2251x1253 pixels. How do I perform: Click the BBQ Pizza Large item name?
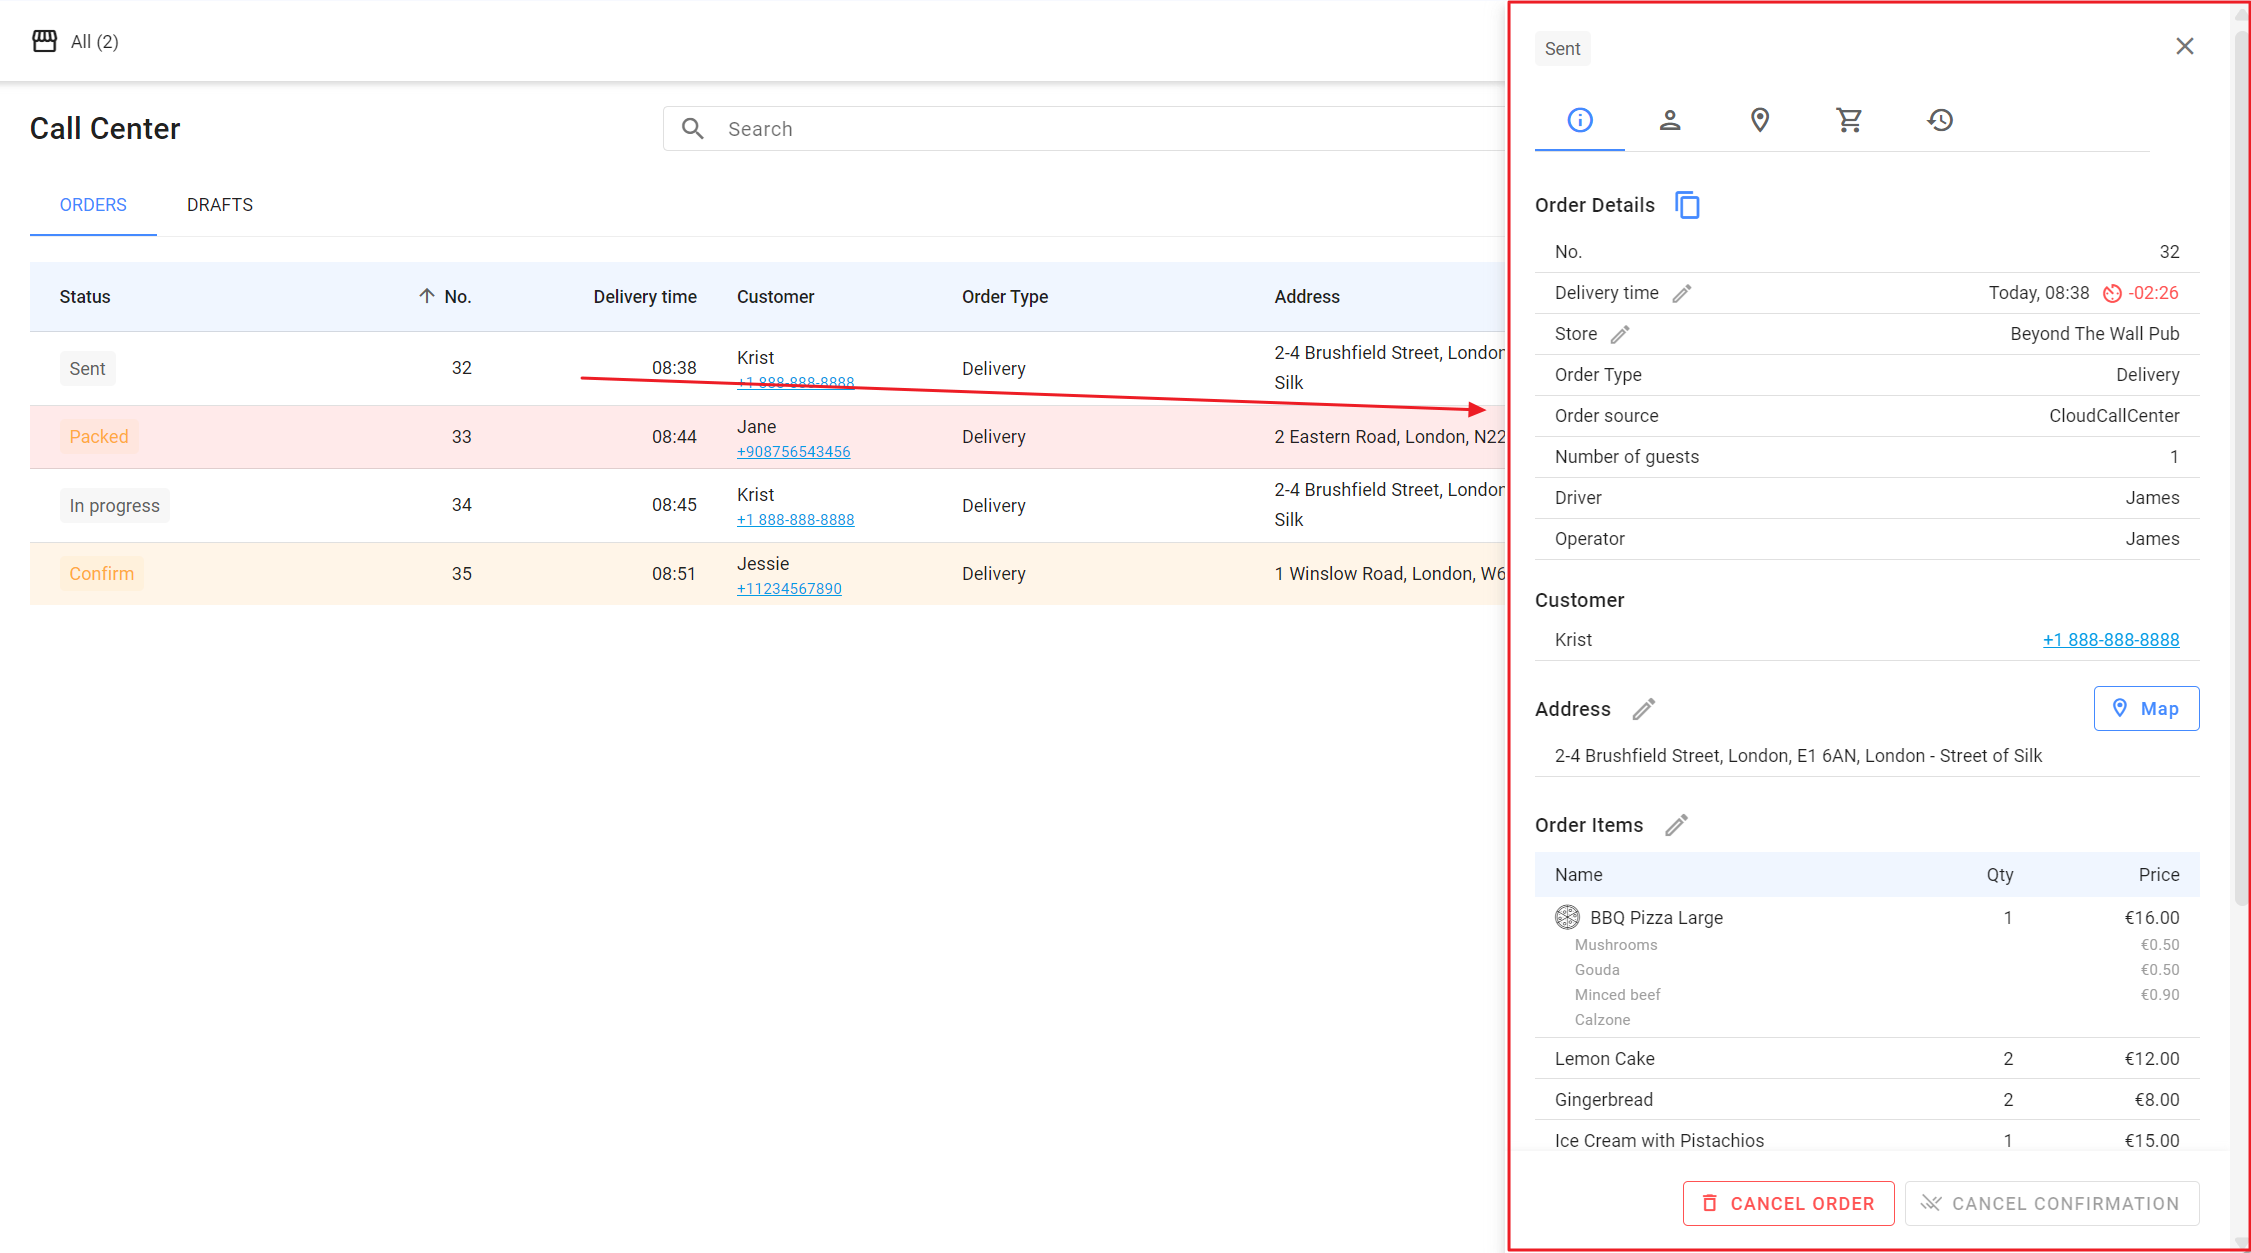pyautogui.click(x=1656, y=918)
